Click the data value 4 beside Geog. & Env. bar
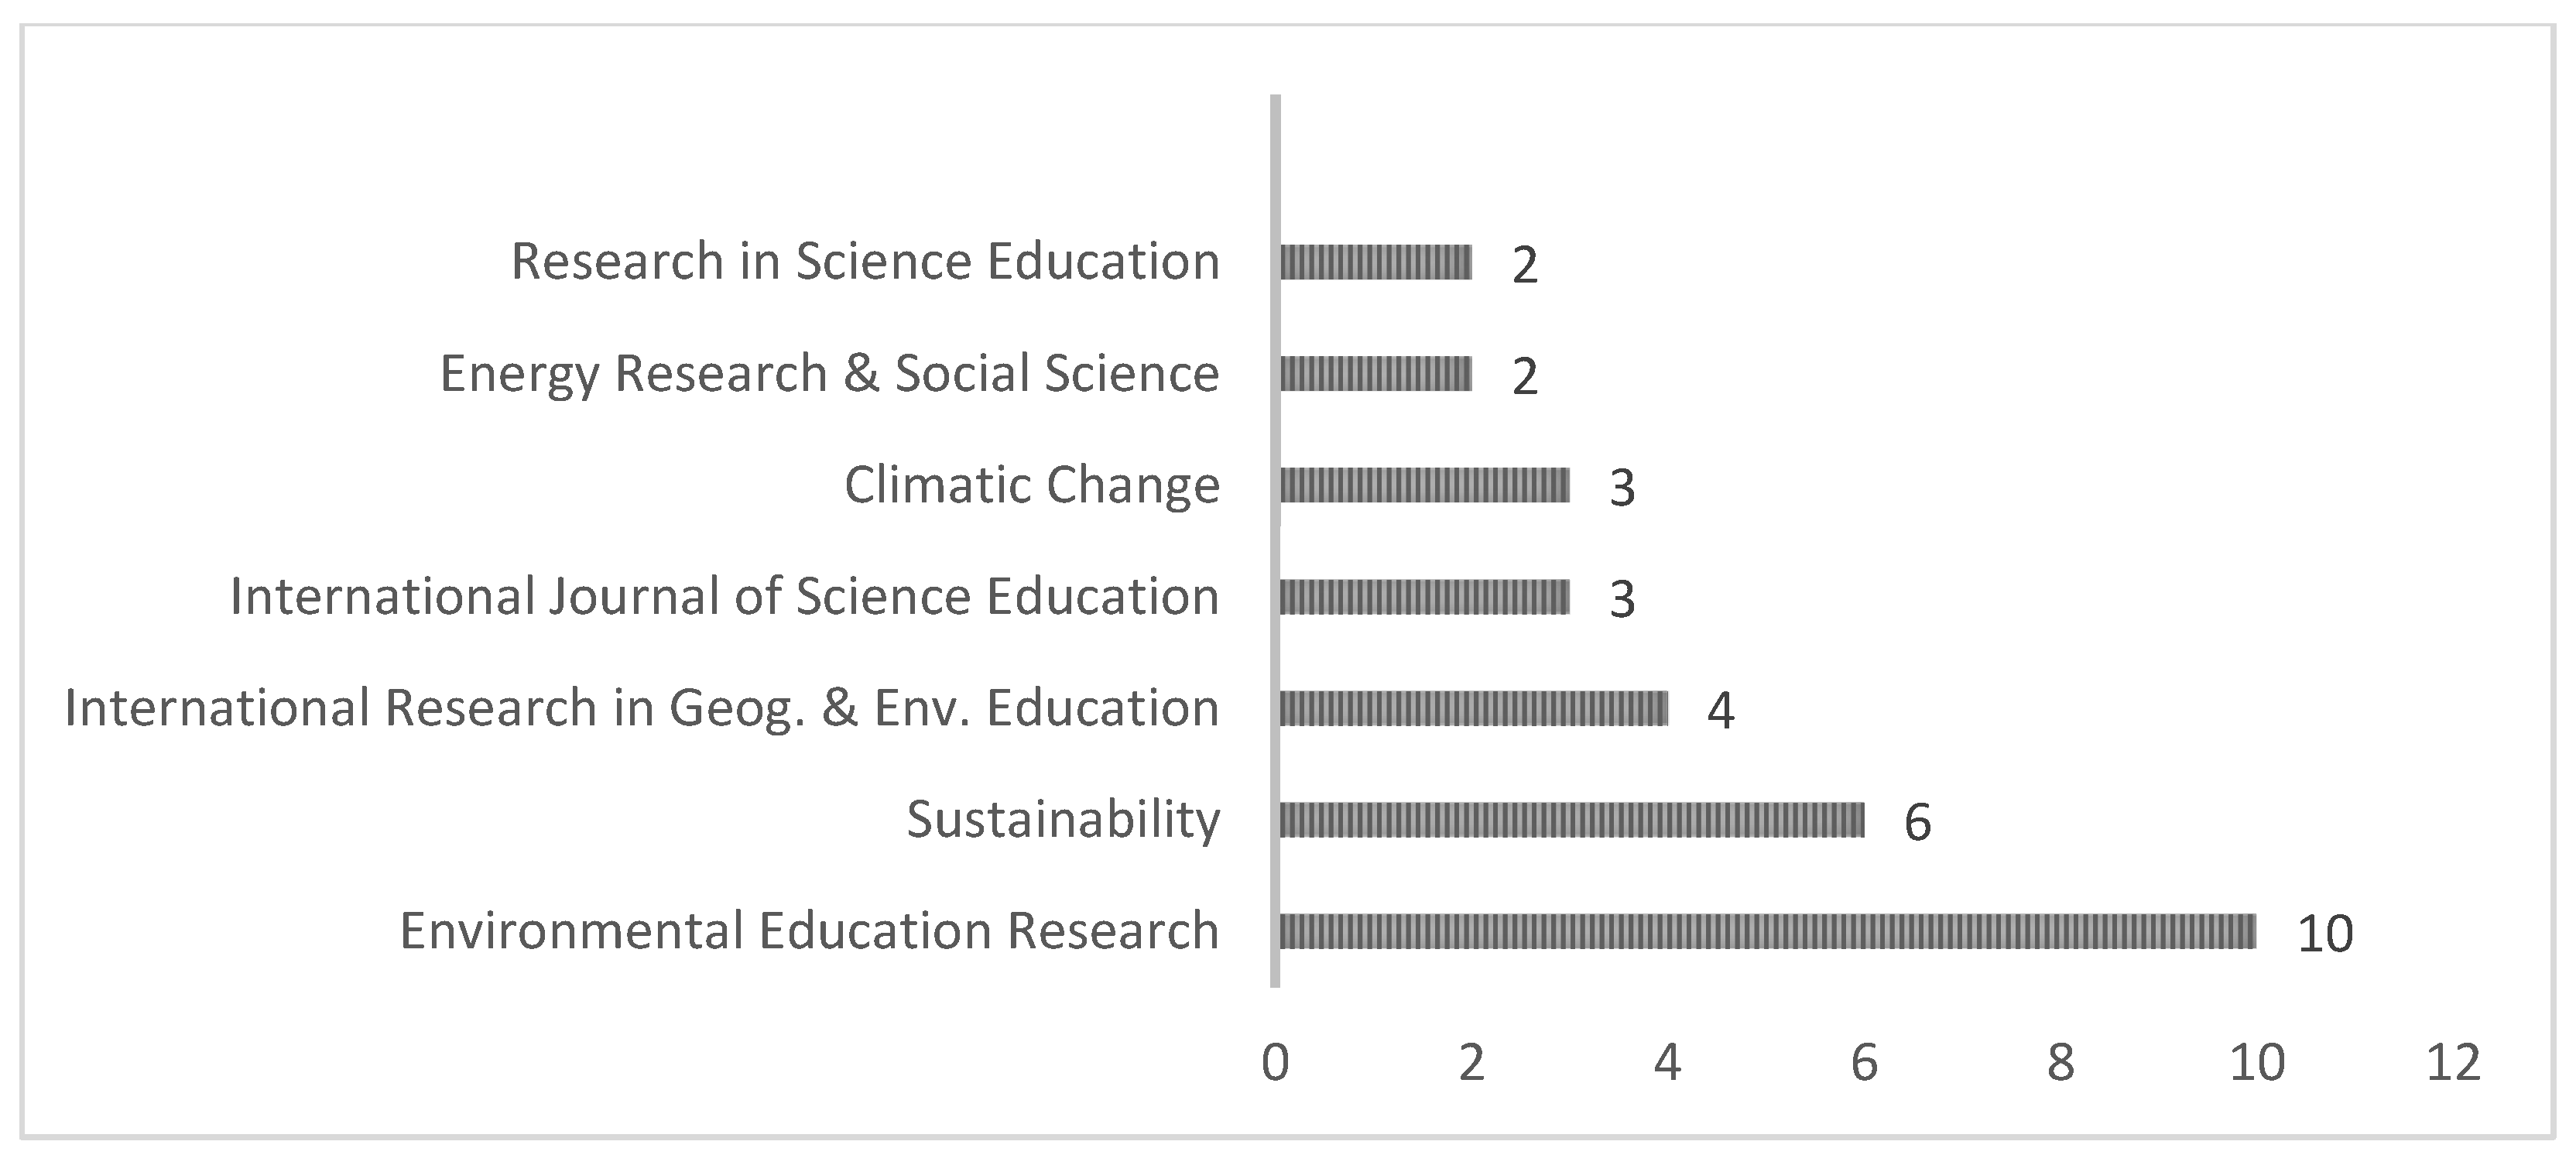2576x1155 pixels. (1720, 711)
